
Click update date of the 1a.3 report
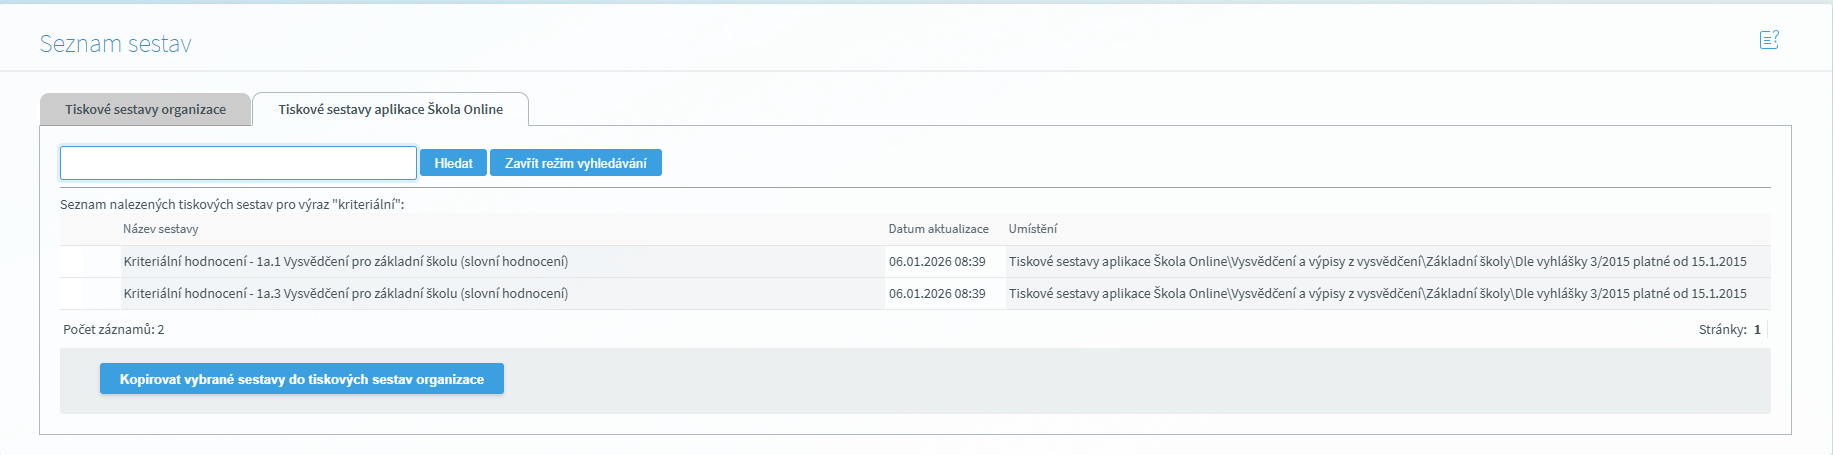click(937, 294)
